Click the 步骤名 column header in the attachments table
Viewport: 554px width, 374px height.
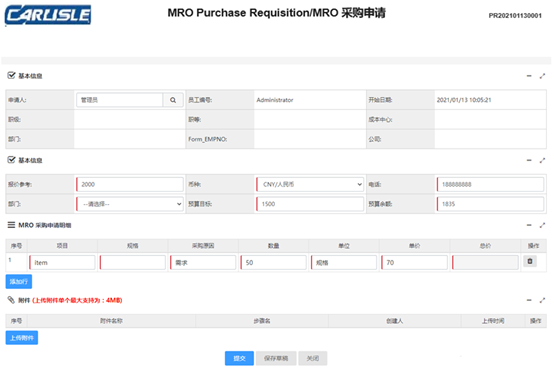coord(262,321)
